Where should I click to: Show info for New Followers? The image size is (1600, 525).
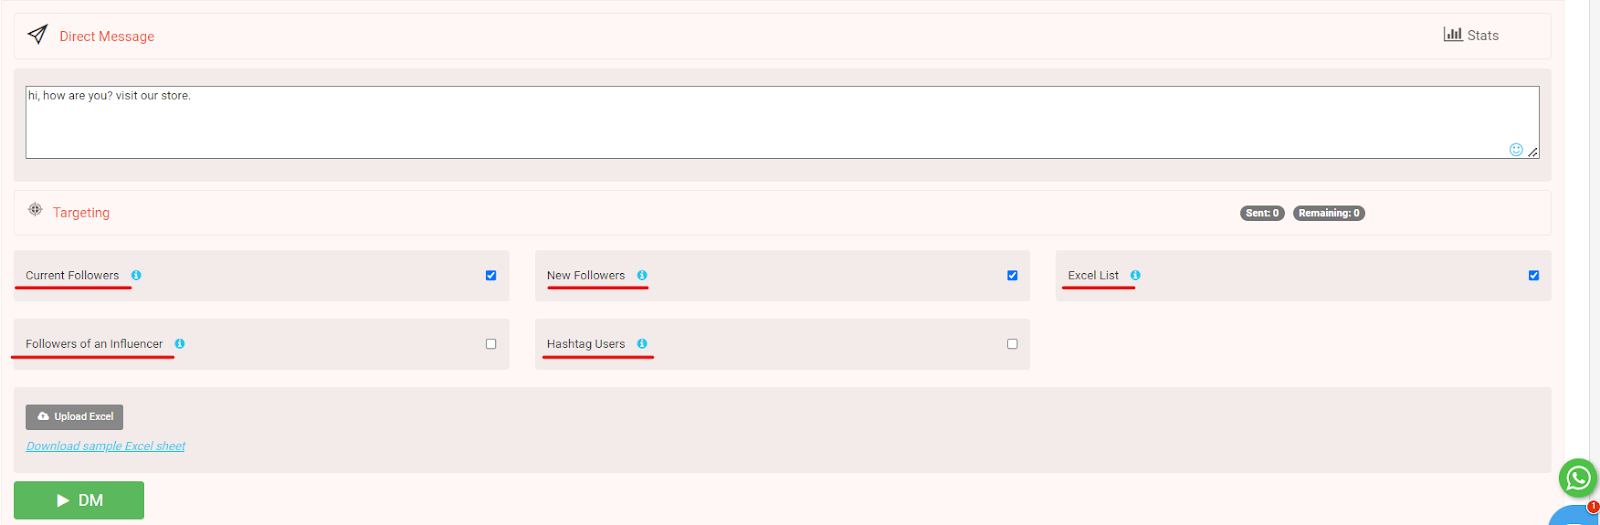point(642,275)
